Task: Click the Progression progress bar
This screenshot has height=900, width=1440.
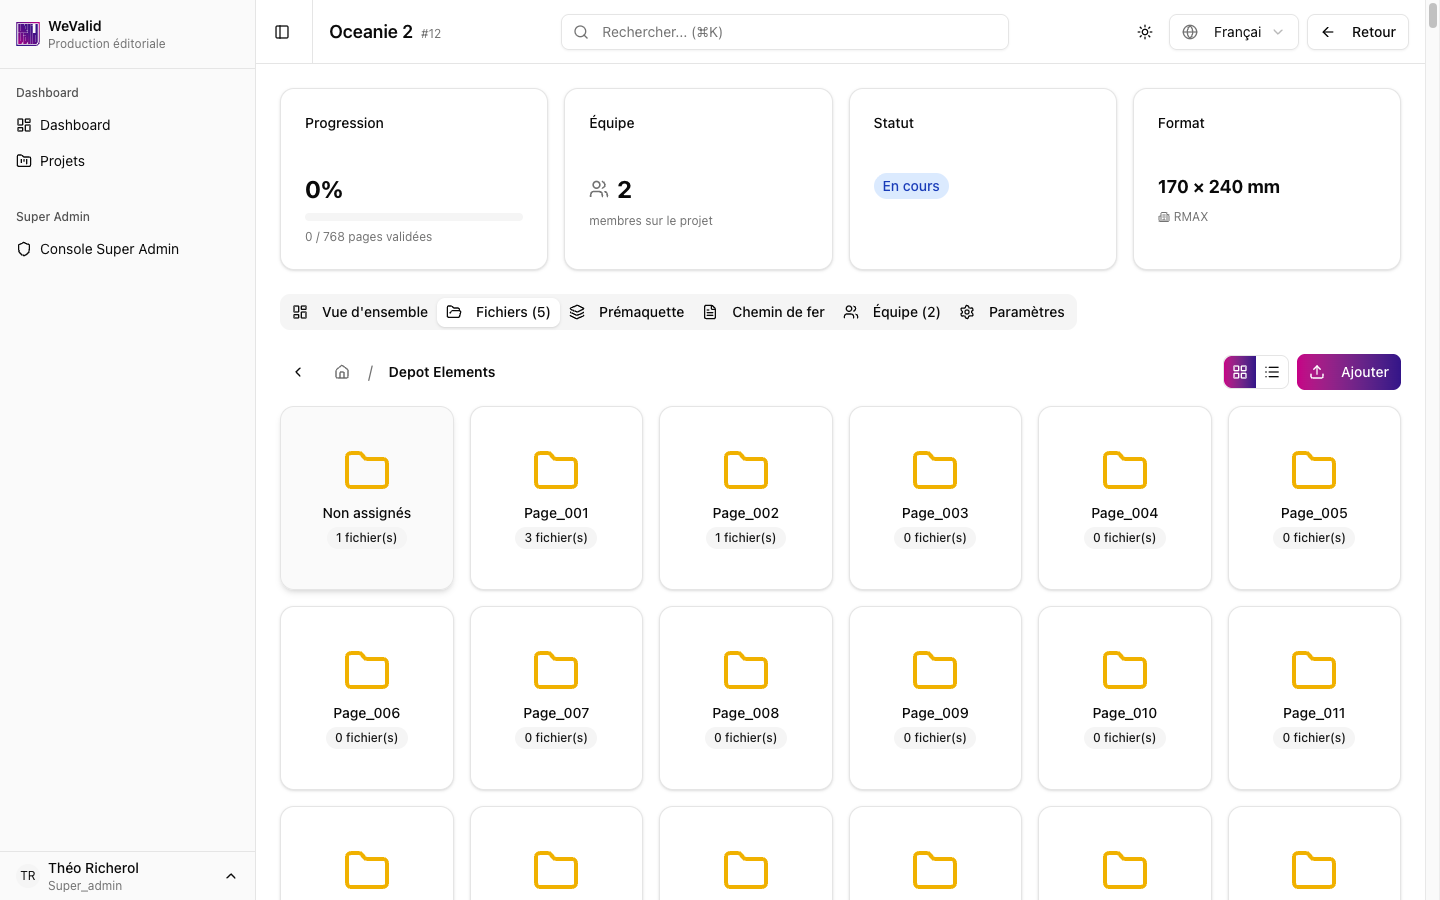Action: [413, 215]
